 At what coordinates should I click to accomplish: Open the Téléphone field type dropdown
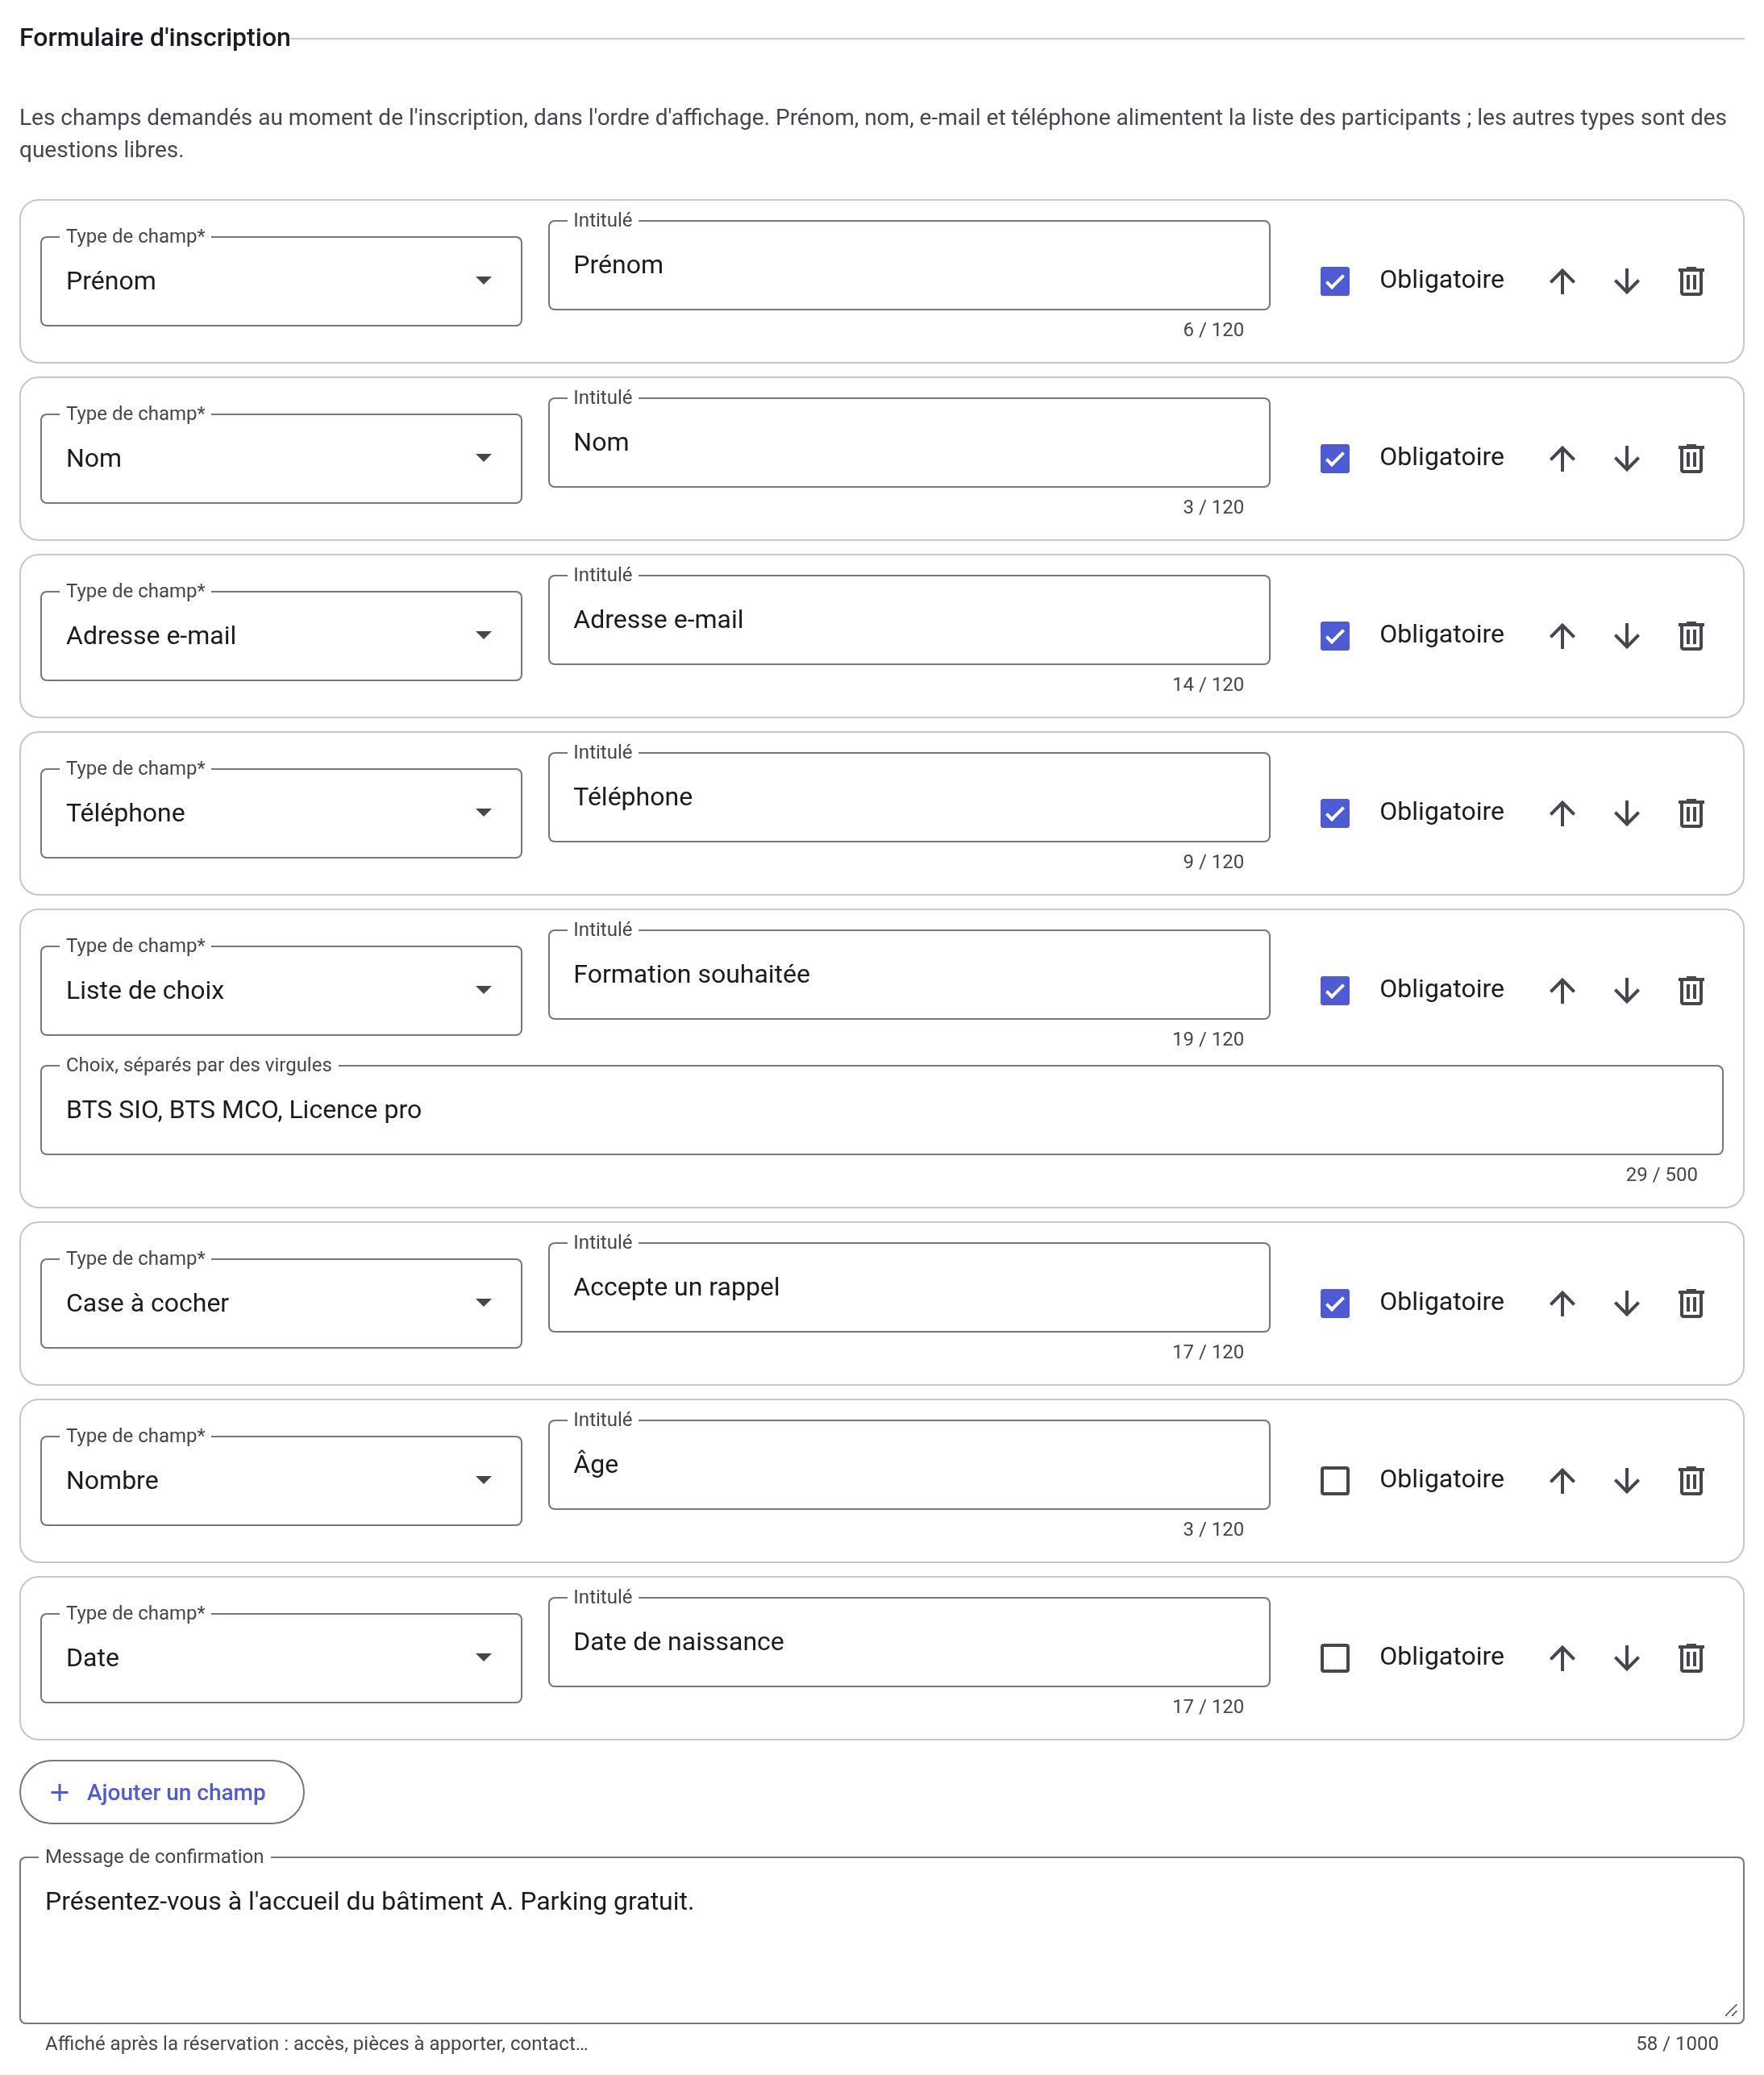[281, 813]
